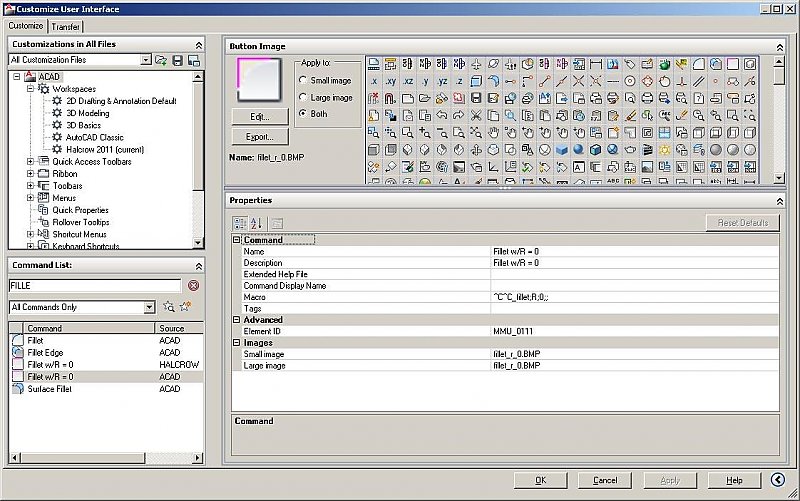Select the Both radio button
800x501 pixels.
(303, 114)
